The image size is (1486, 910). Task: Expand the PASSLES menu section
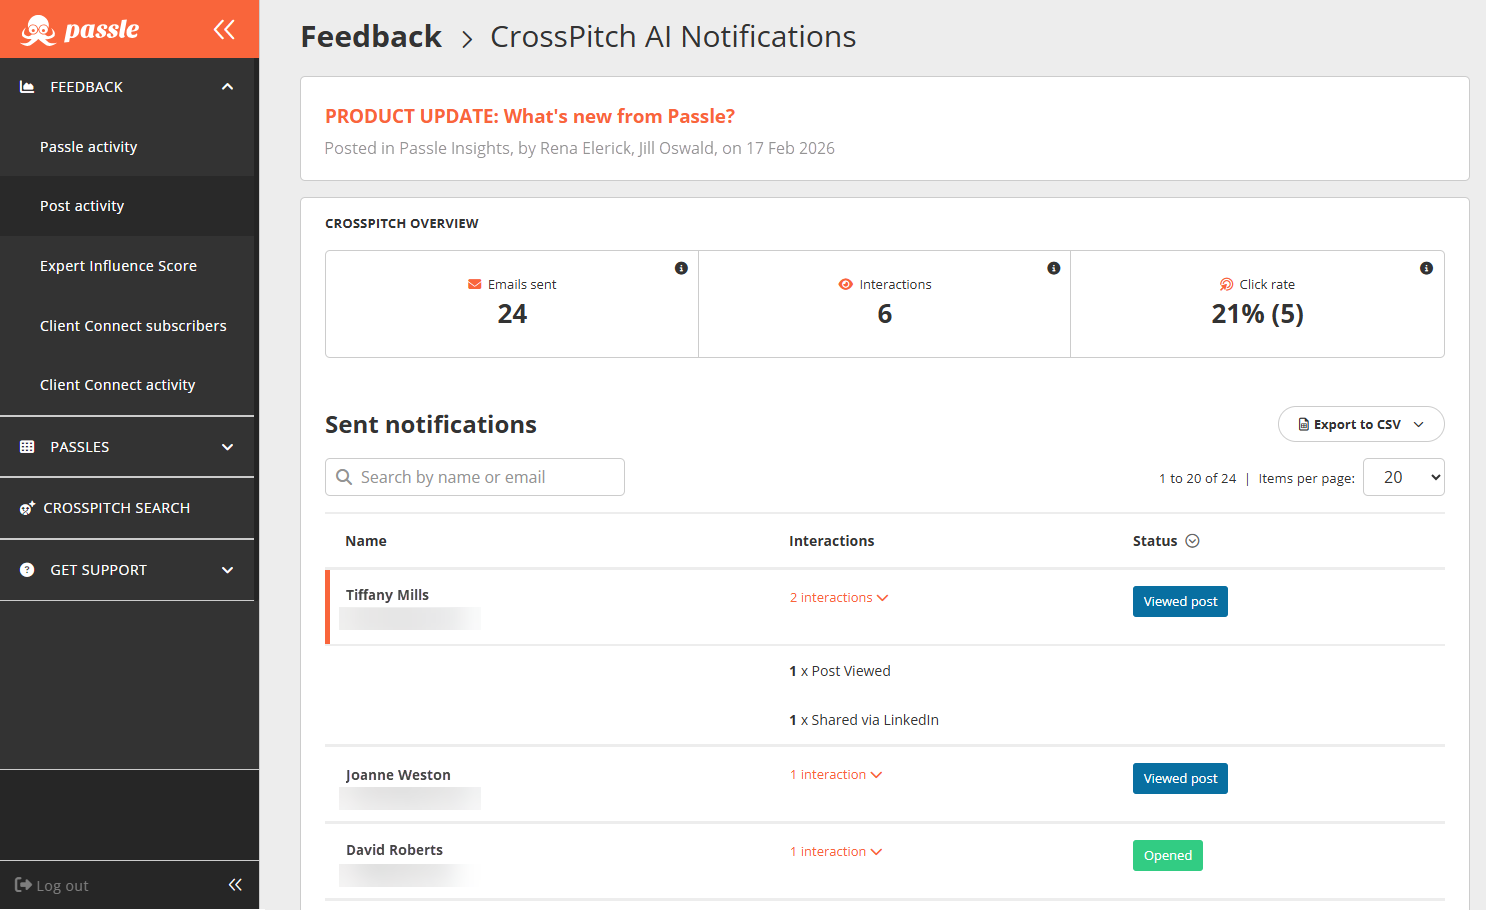pyautogui.click(x=227, y=447)
